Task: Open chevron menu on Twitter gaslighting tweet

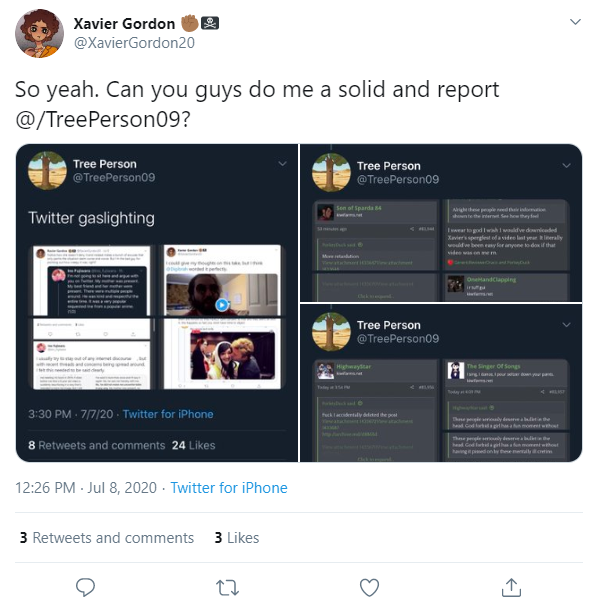Action: [x=282, y=164]
